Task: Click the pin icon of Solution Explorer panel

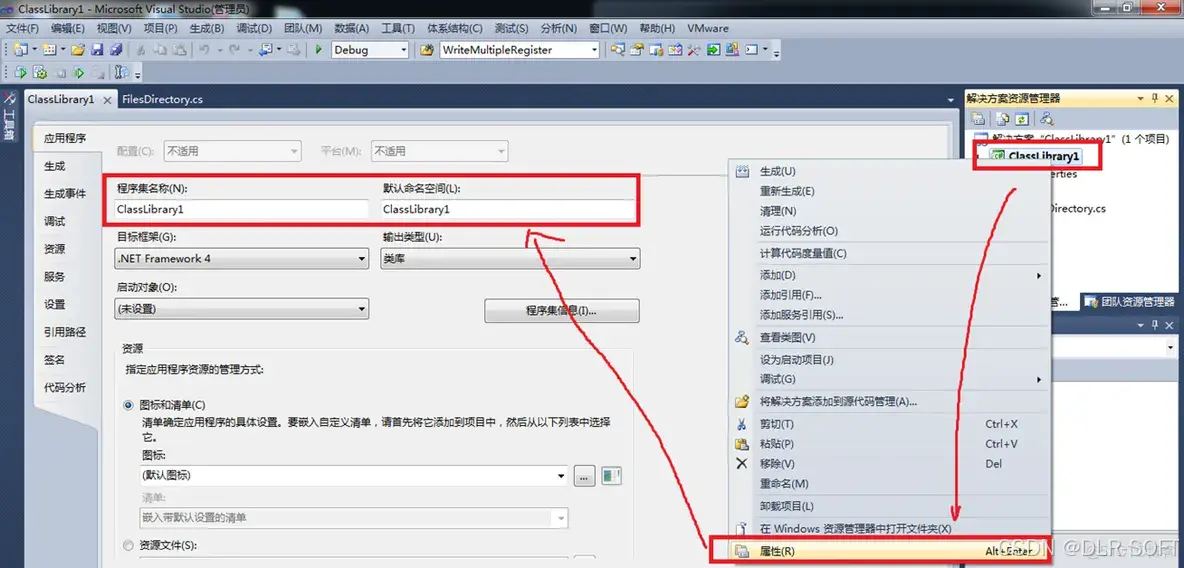Action: (1155, 98)
